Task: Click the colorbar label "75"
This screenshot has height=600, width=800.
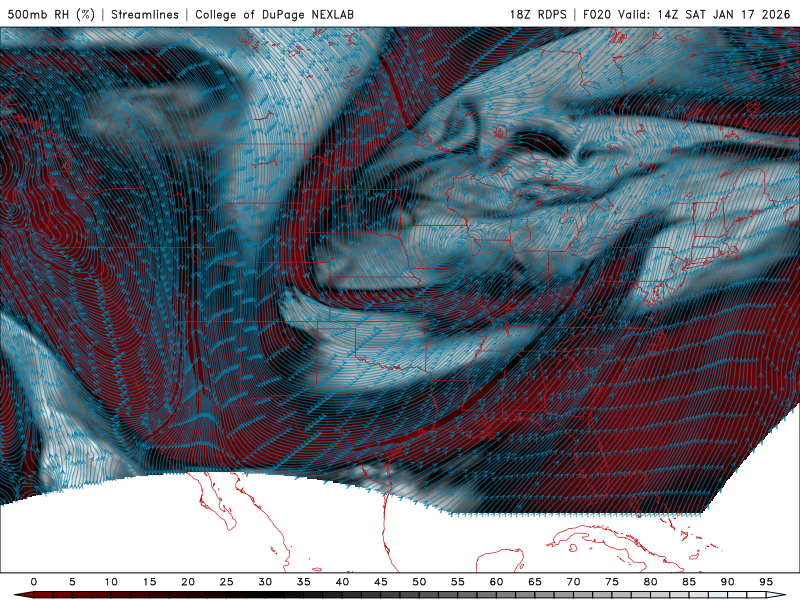Action: pos(612,582)
